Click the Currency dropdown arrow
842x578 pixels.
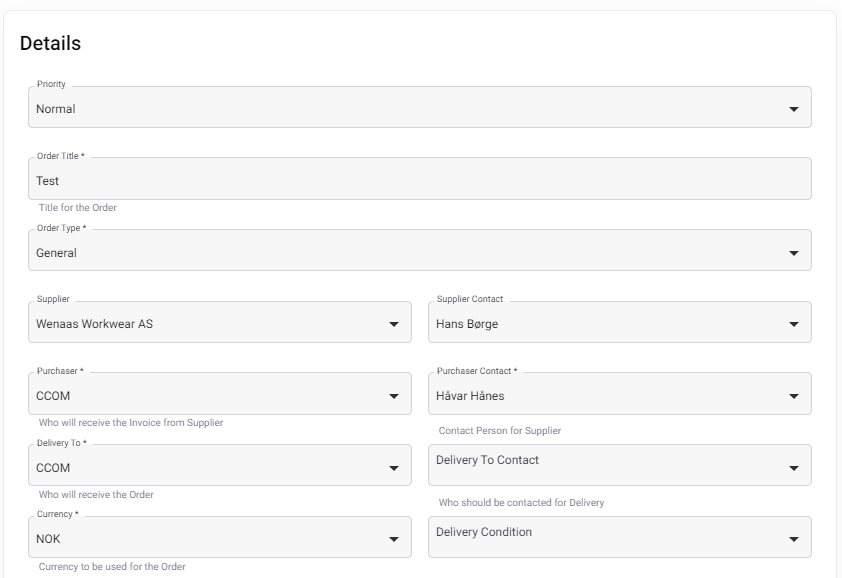394,539
